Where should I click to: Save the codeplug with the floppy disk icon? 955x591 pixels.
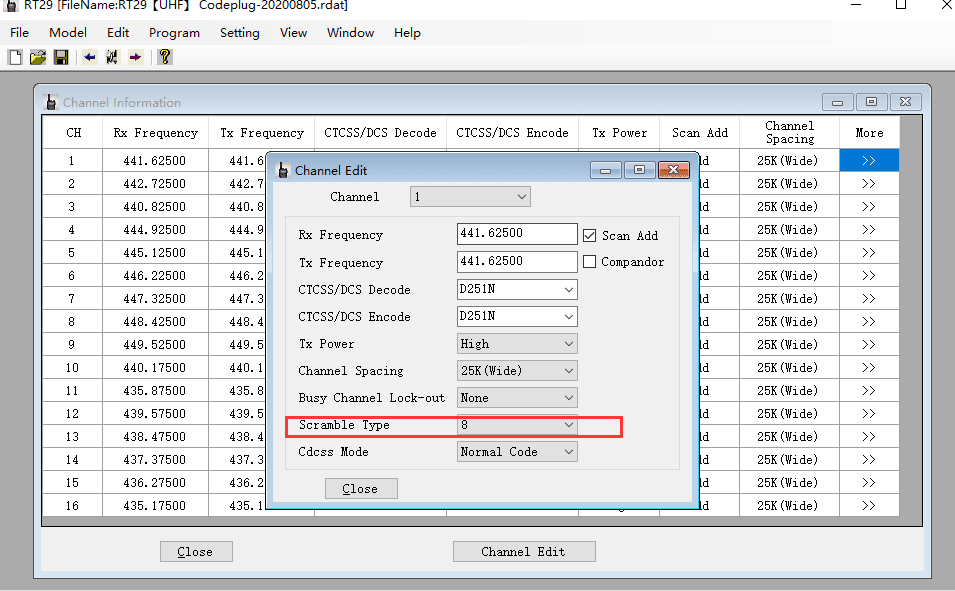pyautogui.click(x=61, y=57)
